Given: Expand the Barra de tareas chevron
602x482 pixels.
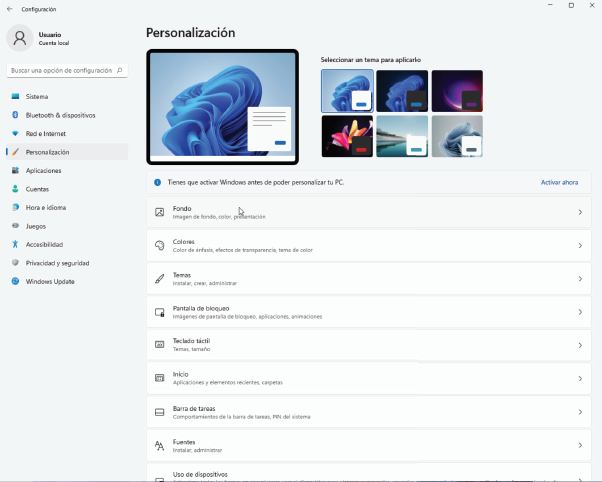Looking at the screenshot, I should click(580, 412).
